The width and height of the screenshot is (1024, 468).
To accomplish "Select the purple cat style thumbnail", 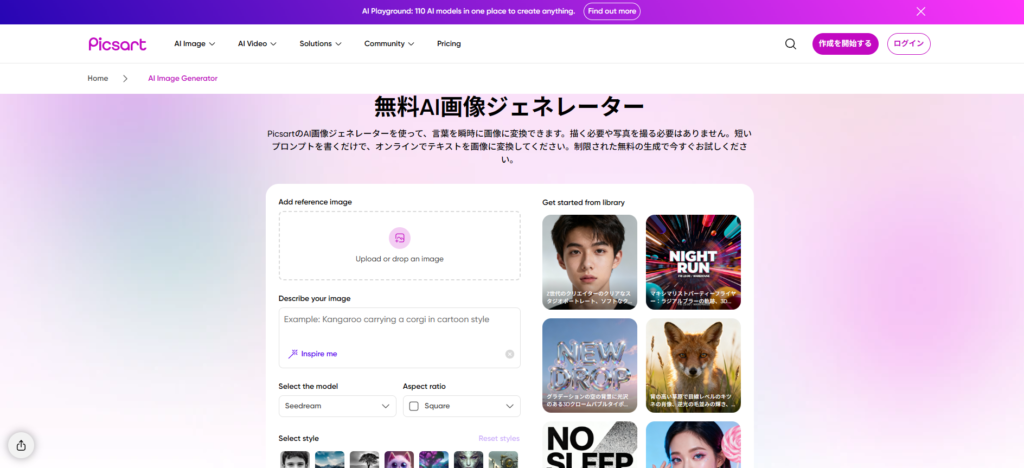I will (399, 459).
